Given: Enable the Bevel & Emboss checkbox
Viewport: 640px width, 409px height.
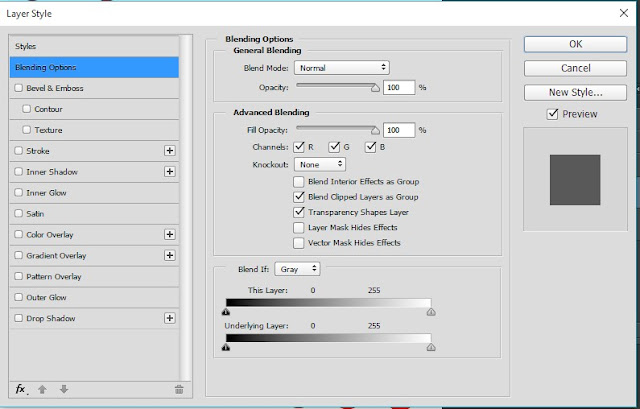Looking at the screenshot, I should click(18, 88).
